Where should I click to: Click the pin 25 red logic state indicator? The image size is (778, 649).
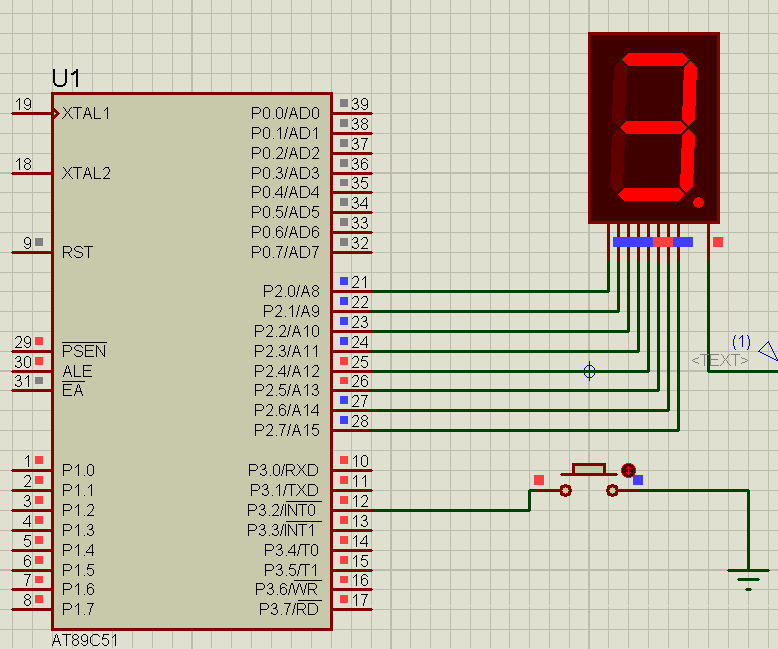tap(344, 361)
